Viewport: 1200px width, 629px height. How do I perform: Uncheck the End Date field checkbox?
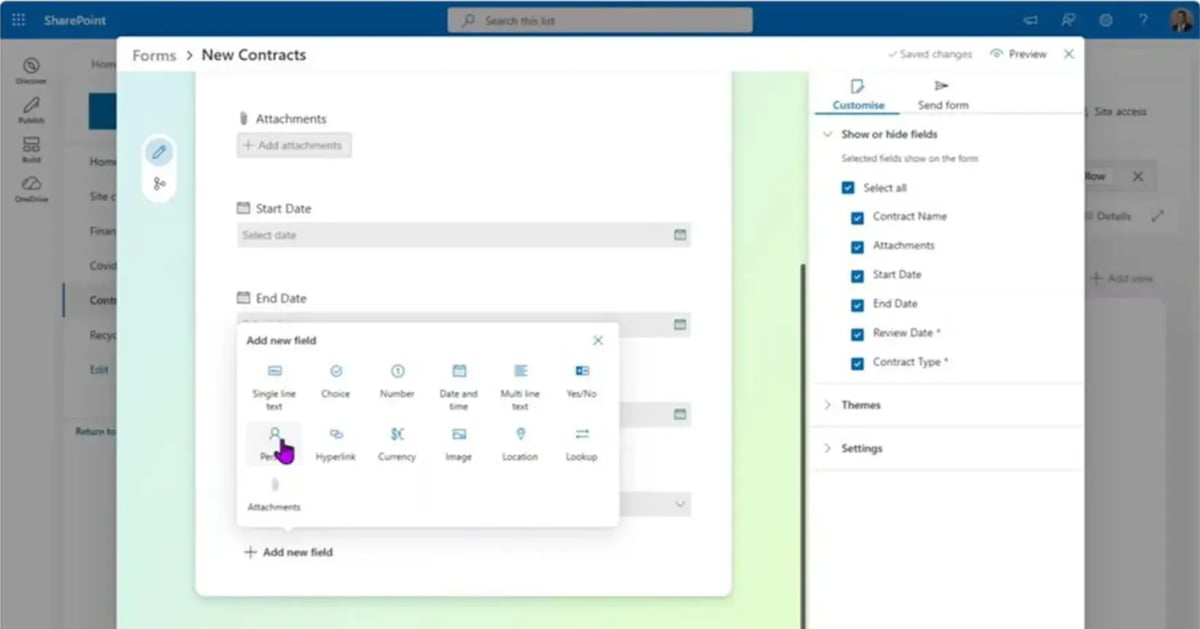tap(857, 305)
